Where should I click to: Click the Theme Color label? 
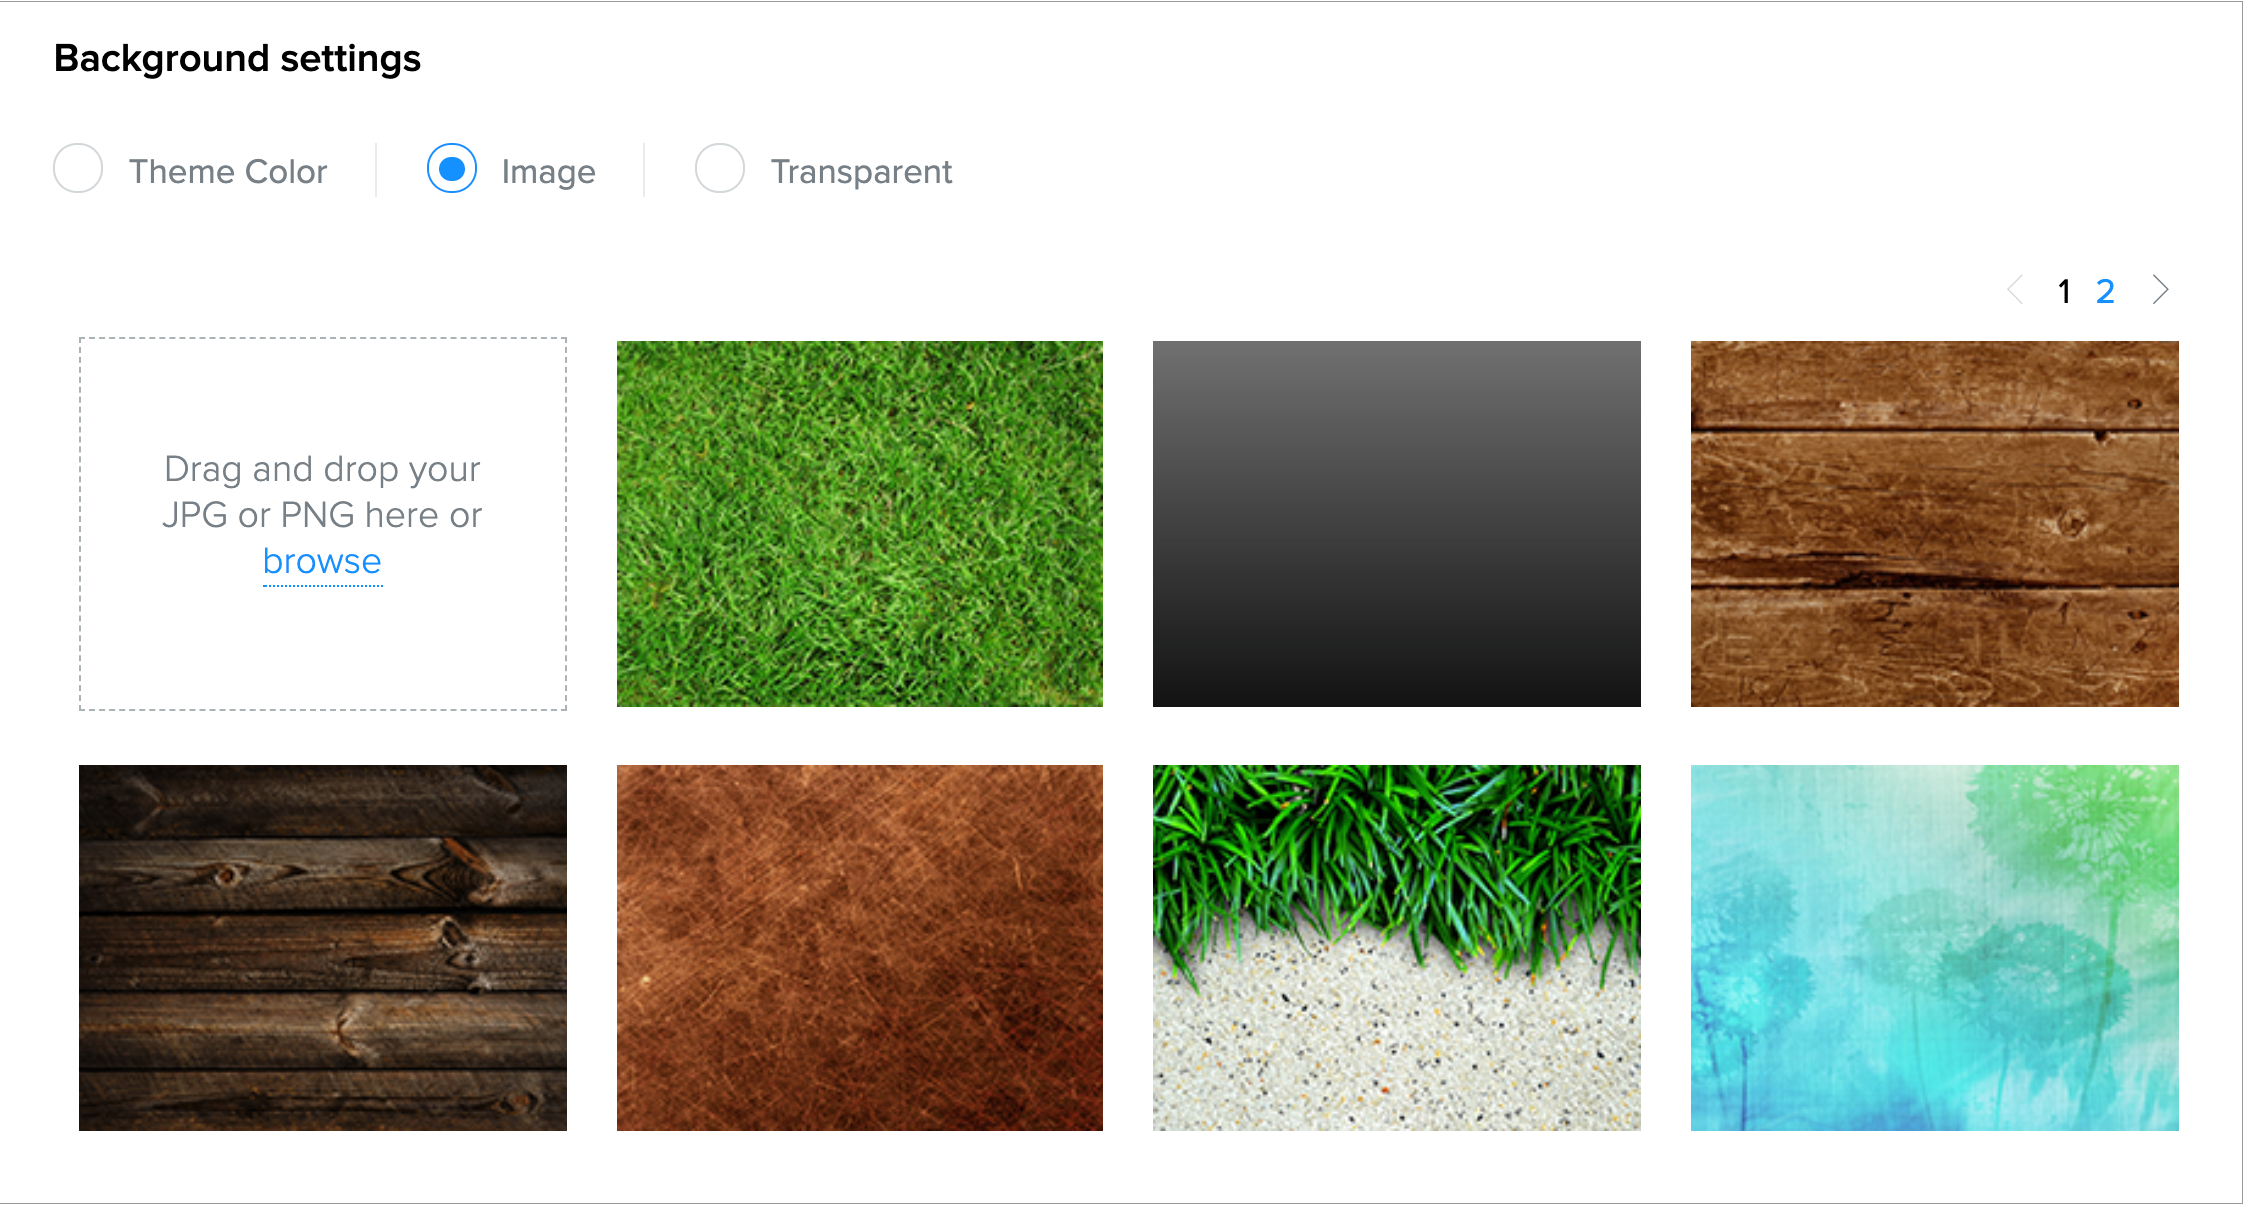228,172
